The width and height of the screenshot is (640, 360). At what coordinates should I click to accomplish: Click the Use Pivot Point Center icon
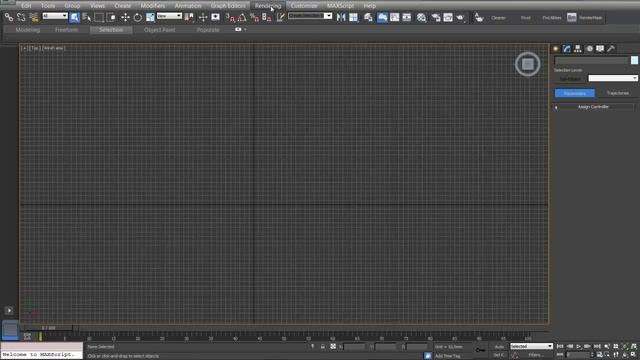(189, 17)
